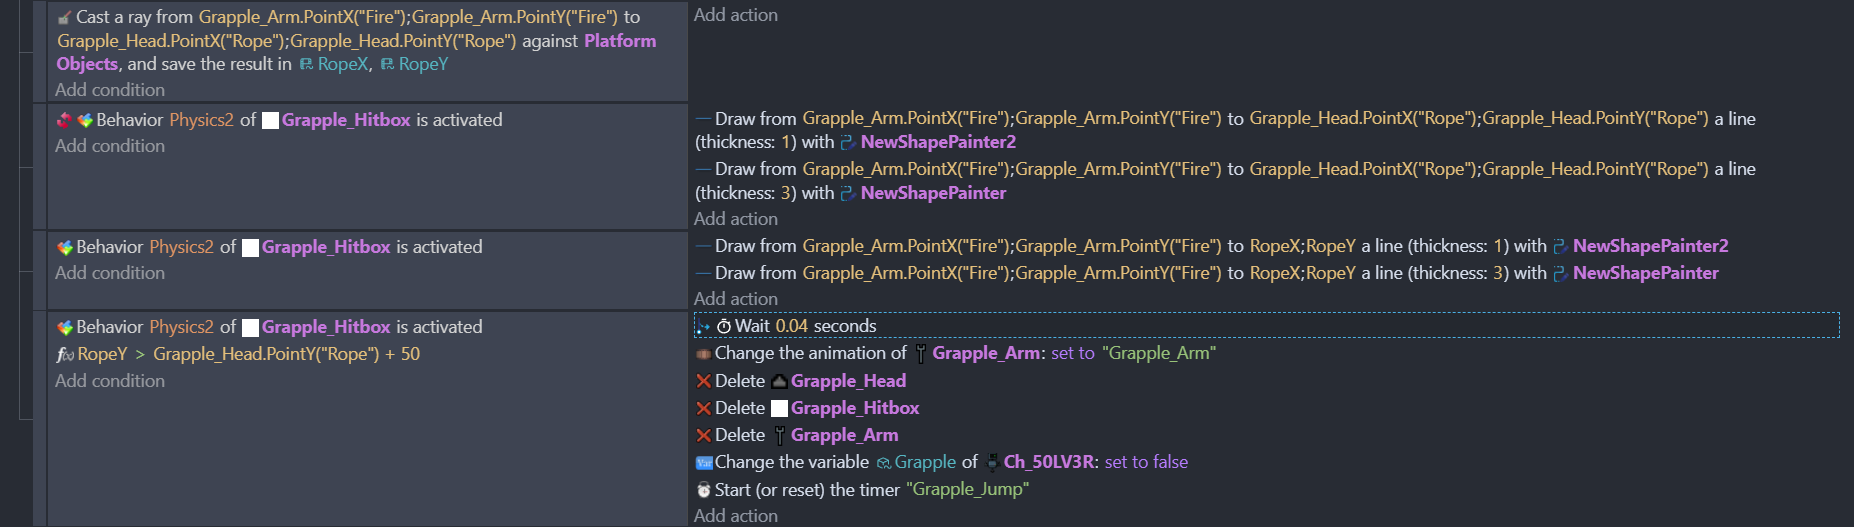1854x527 pixels.
Task: Click the Ch_50LV3R object parameter
Action: click(1050, 462)
